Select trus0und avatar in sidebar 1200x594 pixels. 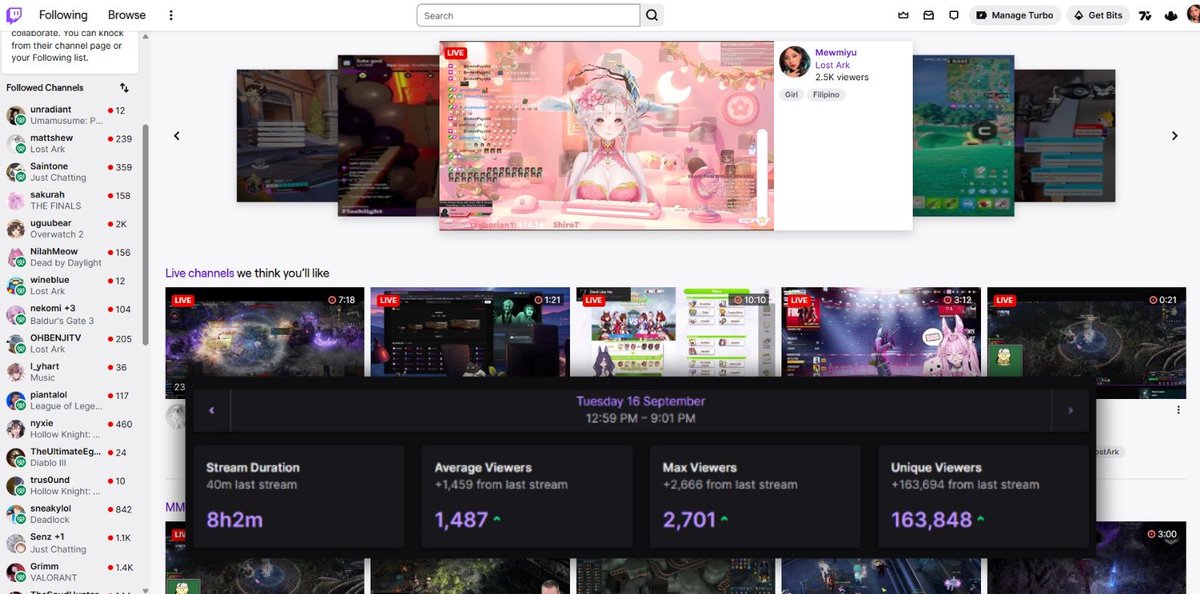click(x=15, y=486)
